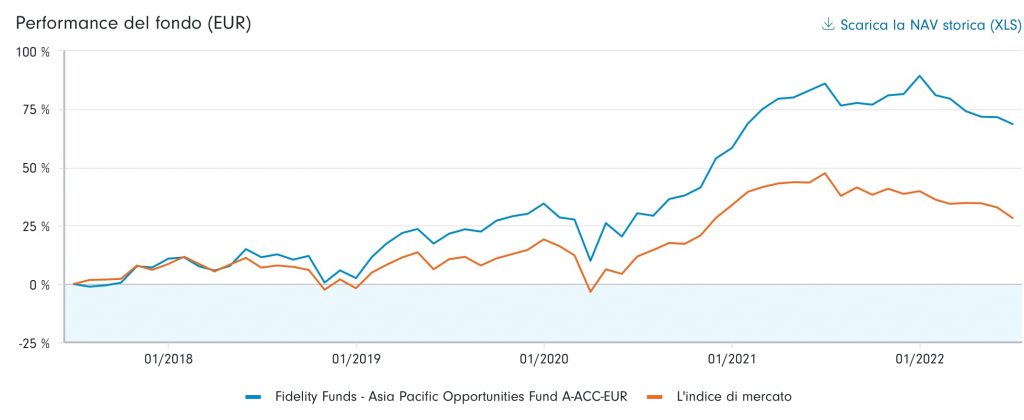This screenshot has width=1024, height=420.
Task: Toggle the L'indice di mercato series label
Action: pos(733,397)
